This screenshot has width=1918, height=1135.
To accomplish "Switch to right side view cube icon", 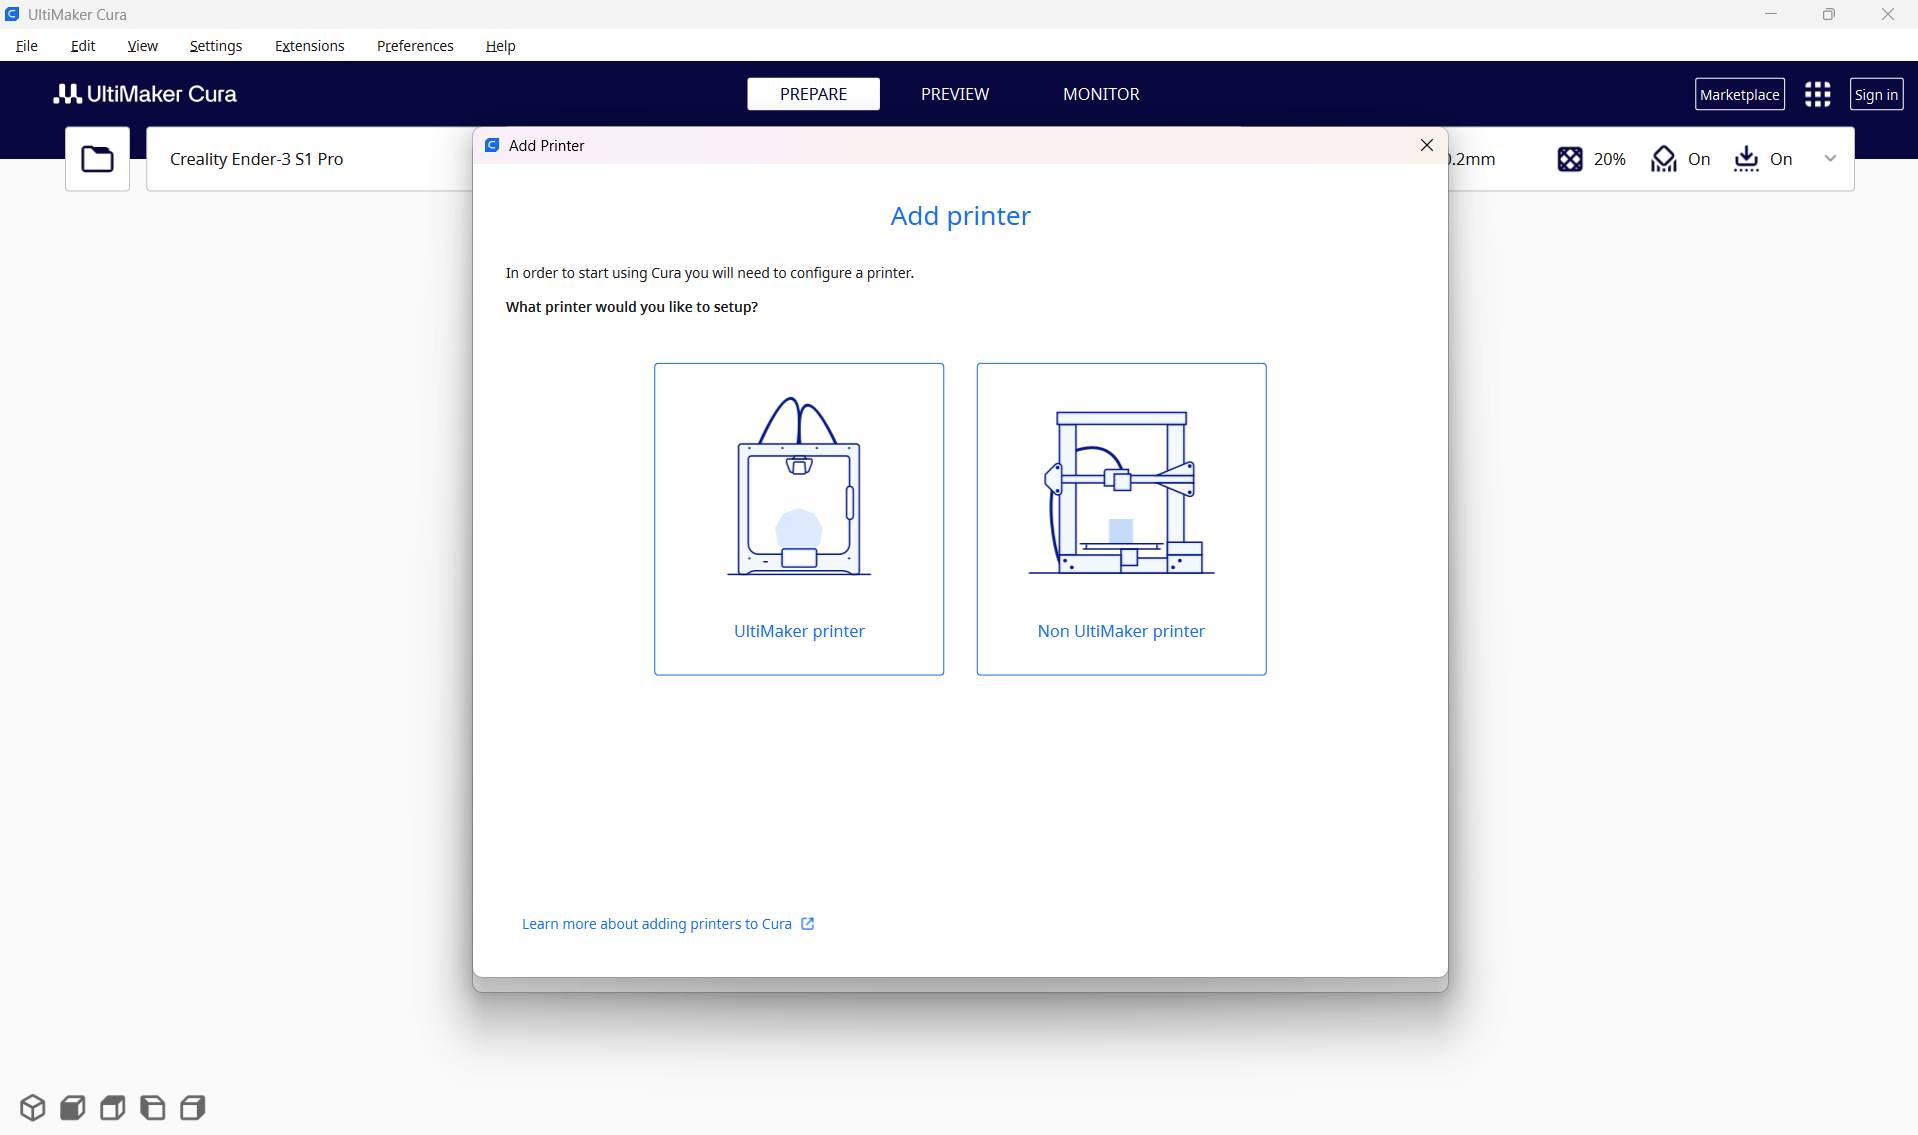I will tap(192, 1107).
